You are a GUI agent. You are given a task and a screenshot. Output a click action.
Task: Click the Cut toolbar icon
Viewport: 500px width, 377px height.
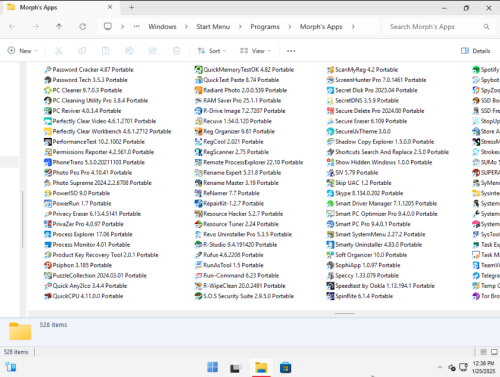(59, 51)
